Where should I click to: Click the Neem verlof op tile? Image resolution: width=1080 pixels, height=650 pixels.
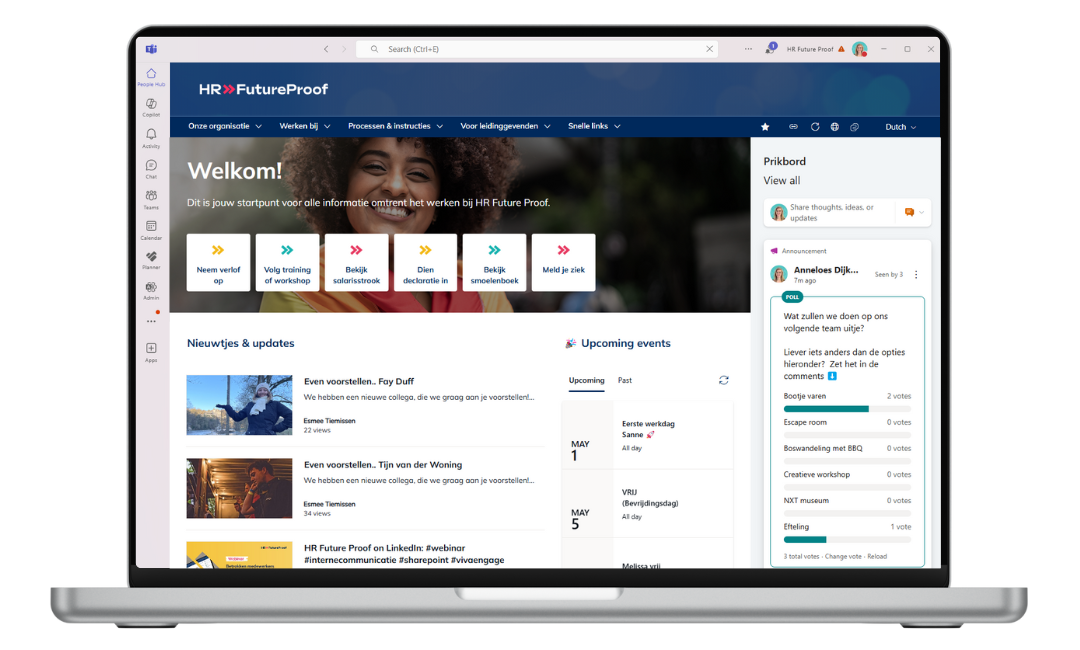point(218,263)
